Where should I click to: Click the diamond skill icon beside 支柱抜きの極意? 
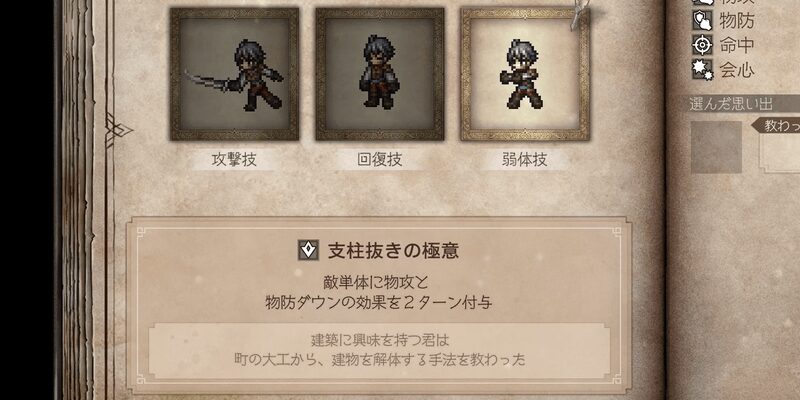(308, 250)
